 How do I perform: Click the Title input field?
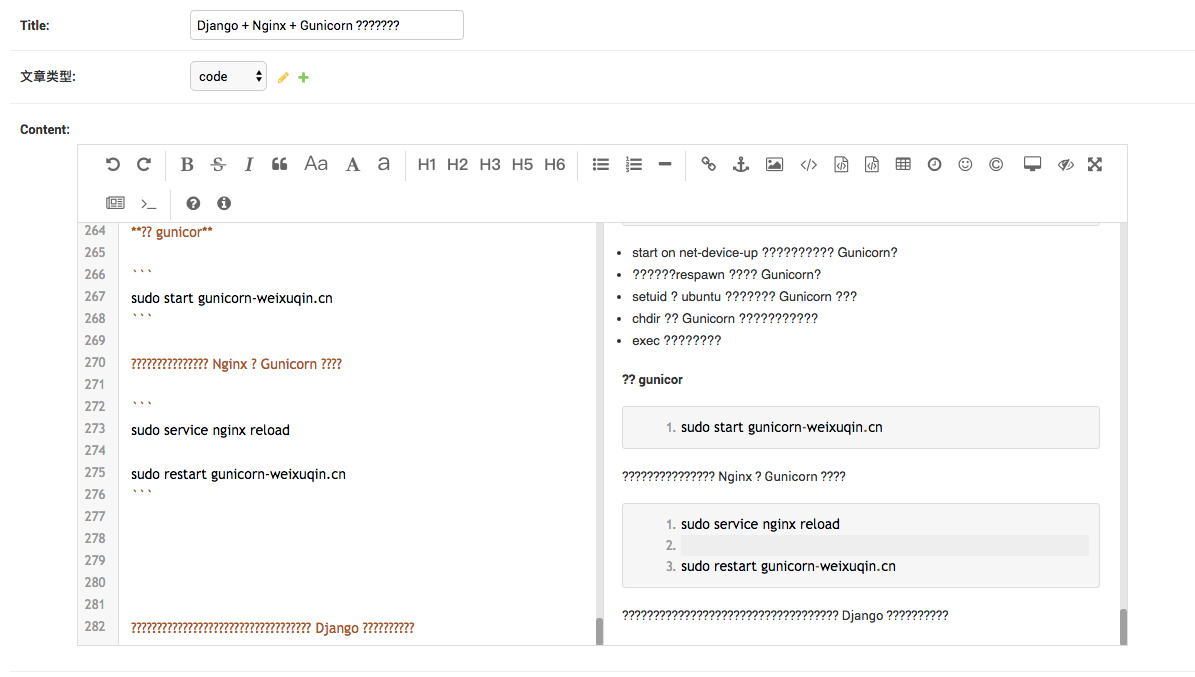(x=327, y=25)
